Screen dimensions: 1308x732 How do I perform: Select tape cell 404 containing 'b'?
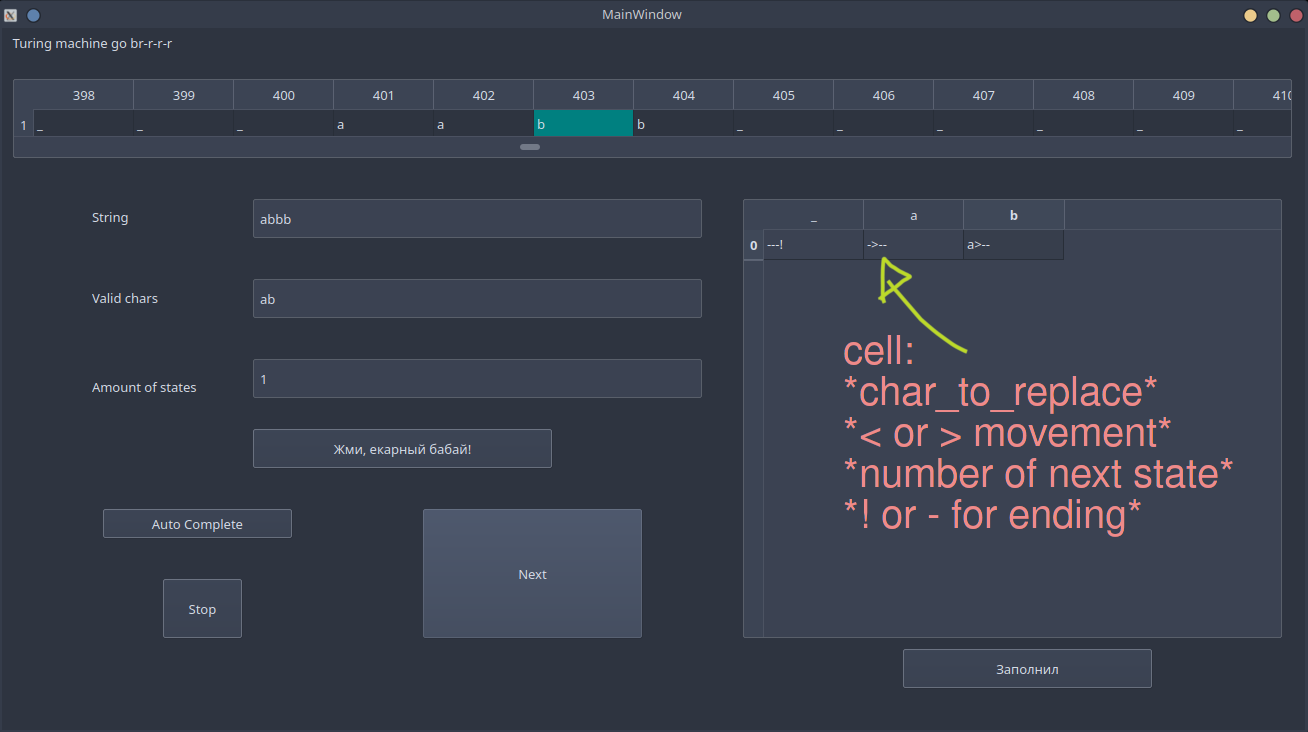[683, 123]
